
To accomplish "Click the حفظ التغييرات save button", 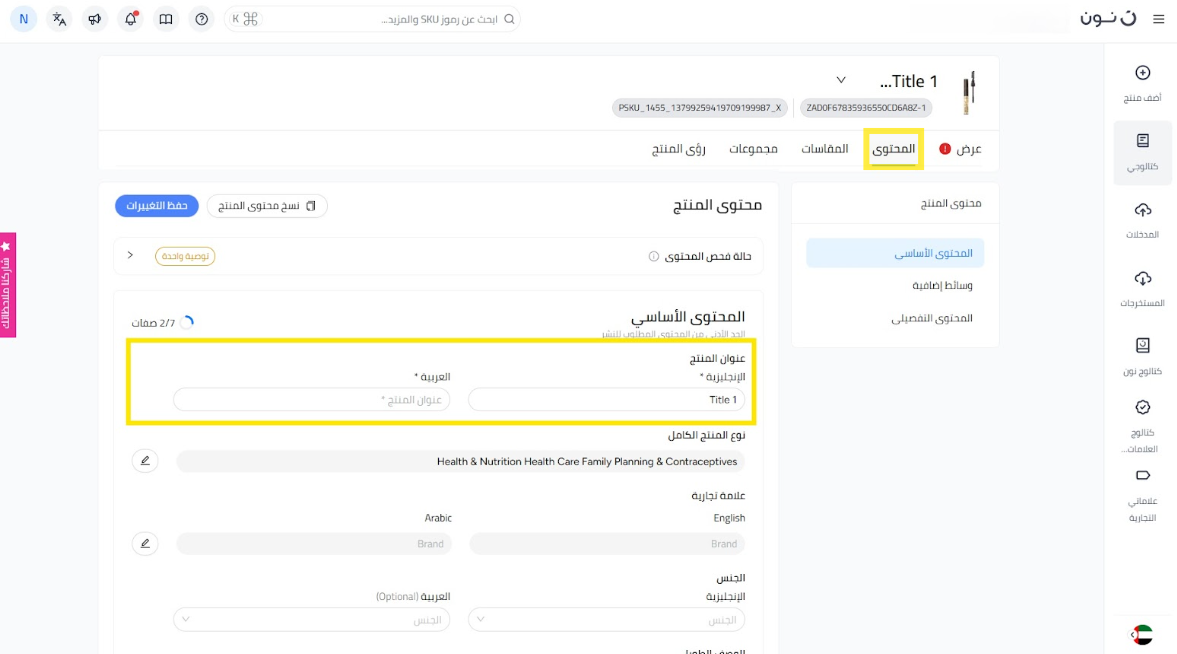I will pos(157,206).
